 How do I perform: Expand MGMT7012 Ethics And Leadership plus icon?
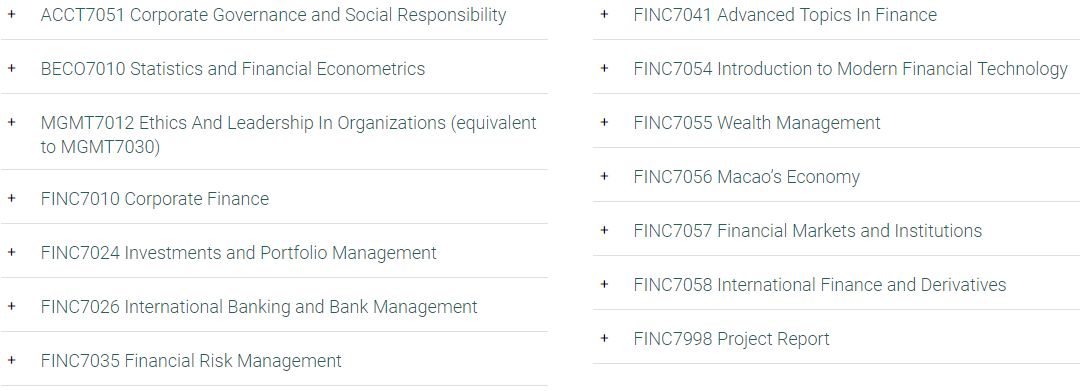(12, 122)
